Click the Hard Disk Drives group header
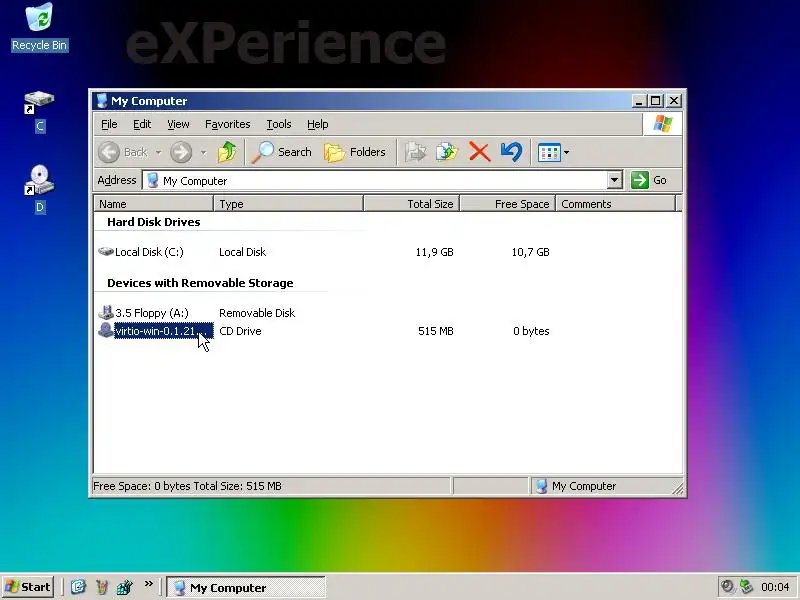Viewport: 800px width, 600px height. click(154, 222)
